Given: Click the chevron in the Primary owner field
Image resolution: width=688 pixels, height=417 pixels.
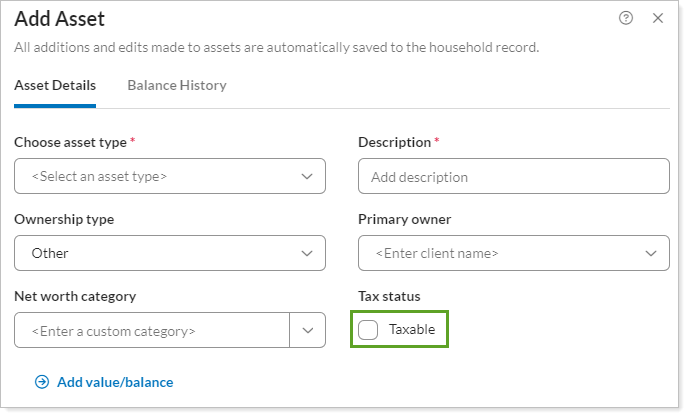Looking at the screenshot, I should pyautogui.click(x=651, y=253).
